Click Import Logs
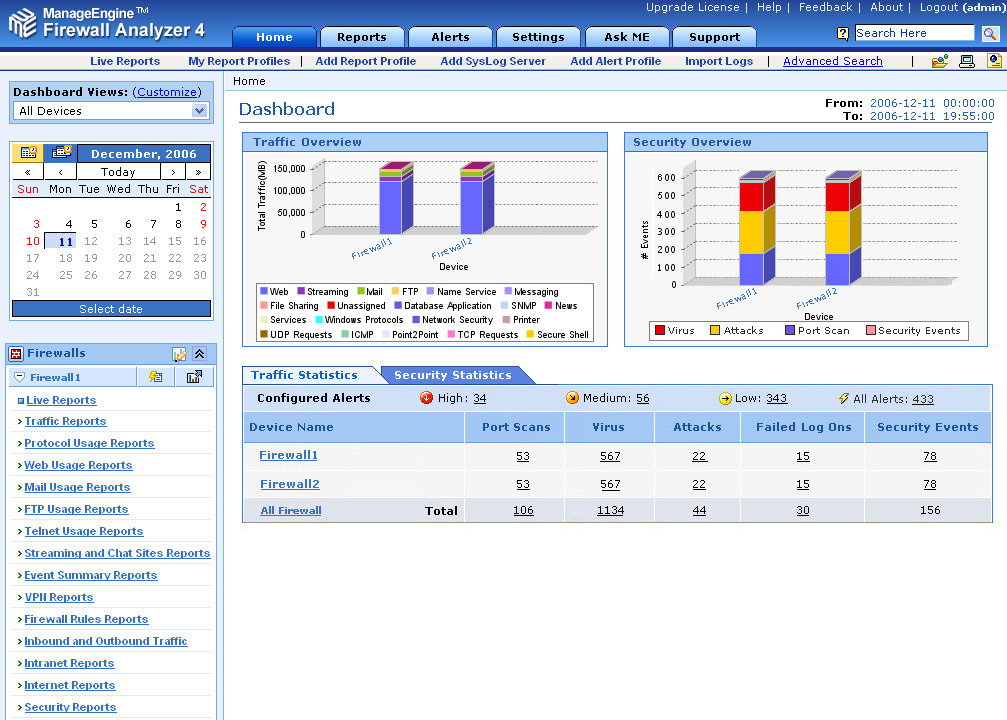This screenshot has width=1007, height=720. 719,61
